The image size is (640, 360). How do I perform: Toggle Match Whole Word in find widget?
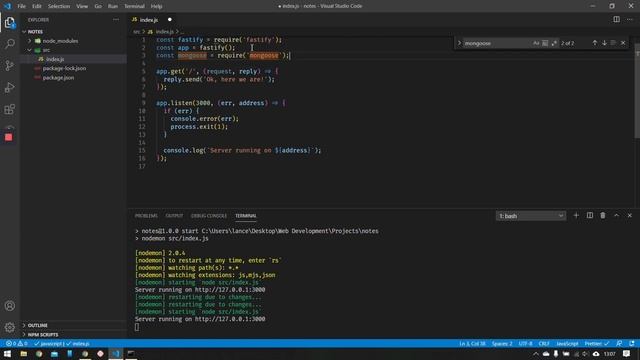(x=545, y=43)
